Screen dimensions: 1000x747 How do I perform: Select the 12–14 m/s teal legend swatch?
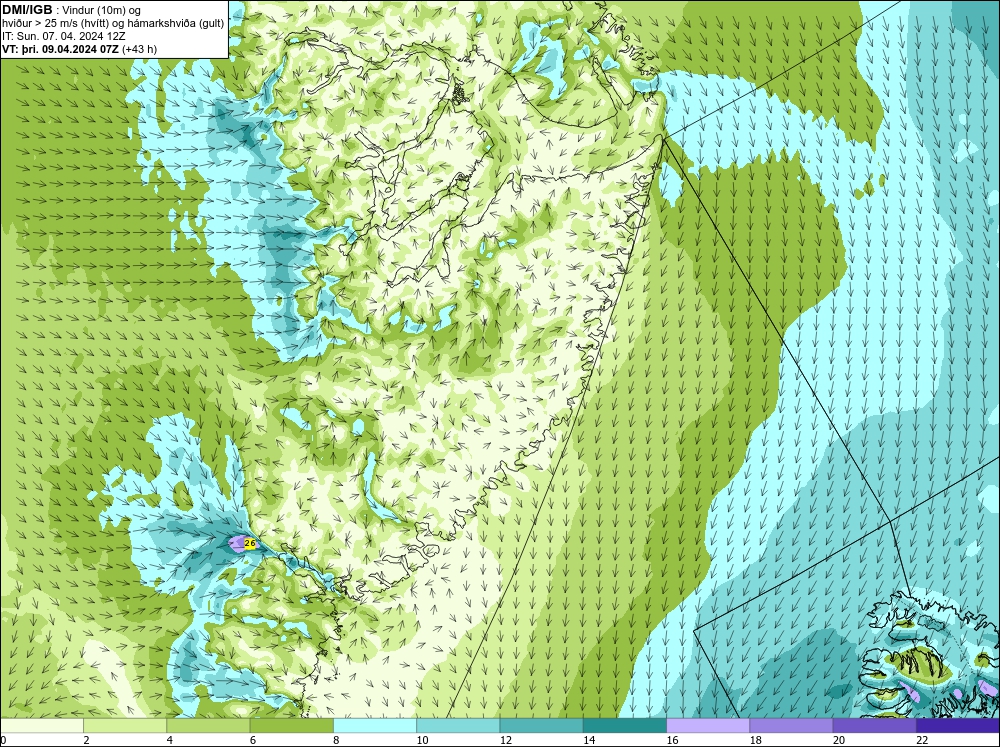[x=541, y=725]
